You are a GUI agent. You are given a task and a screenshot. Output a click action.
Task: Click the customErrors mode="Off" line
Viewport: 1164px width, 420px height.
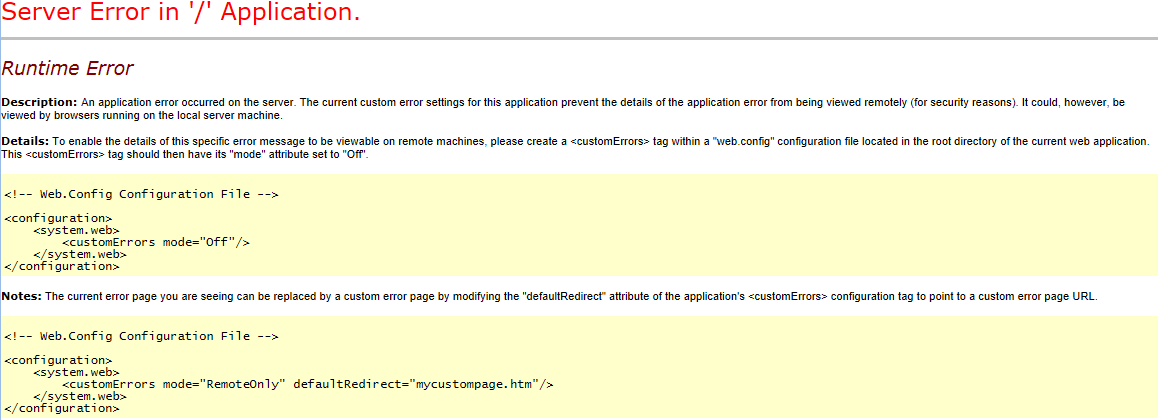(156, 242)
